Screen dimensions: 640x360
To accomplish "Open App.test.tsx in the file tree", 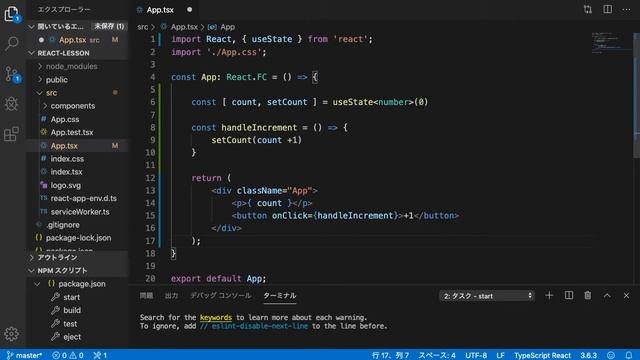I will 72,132.
